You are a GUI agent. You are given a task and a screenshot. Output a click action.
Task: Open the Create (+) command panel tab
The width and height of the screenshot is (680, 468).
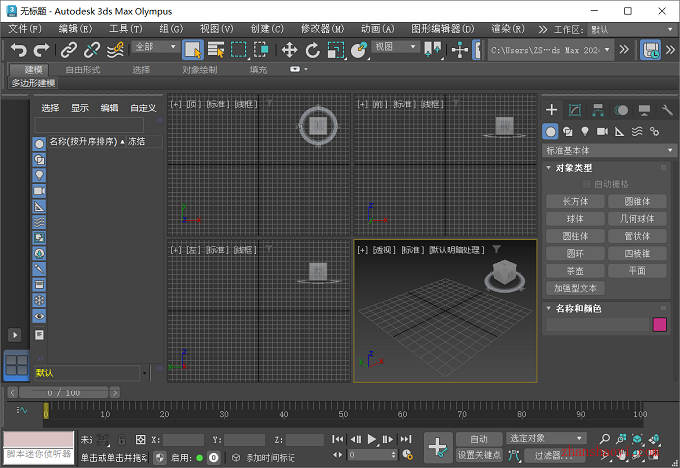[551, 110]
